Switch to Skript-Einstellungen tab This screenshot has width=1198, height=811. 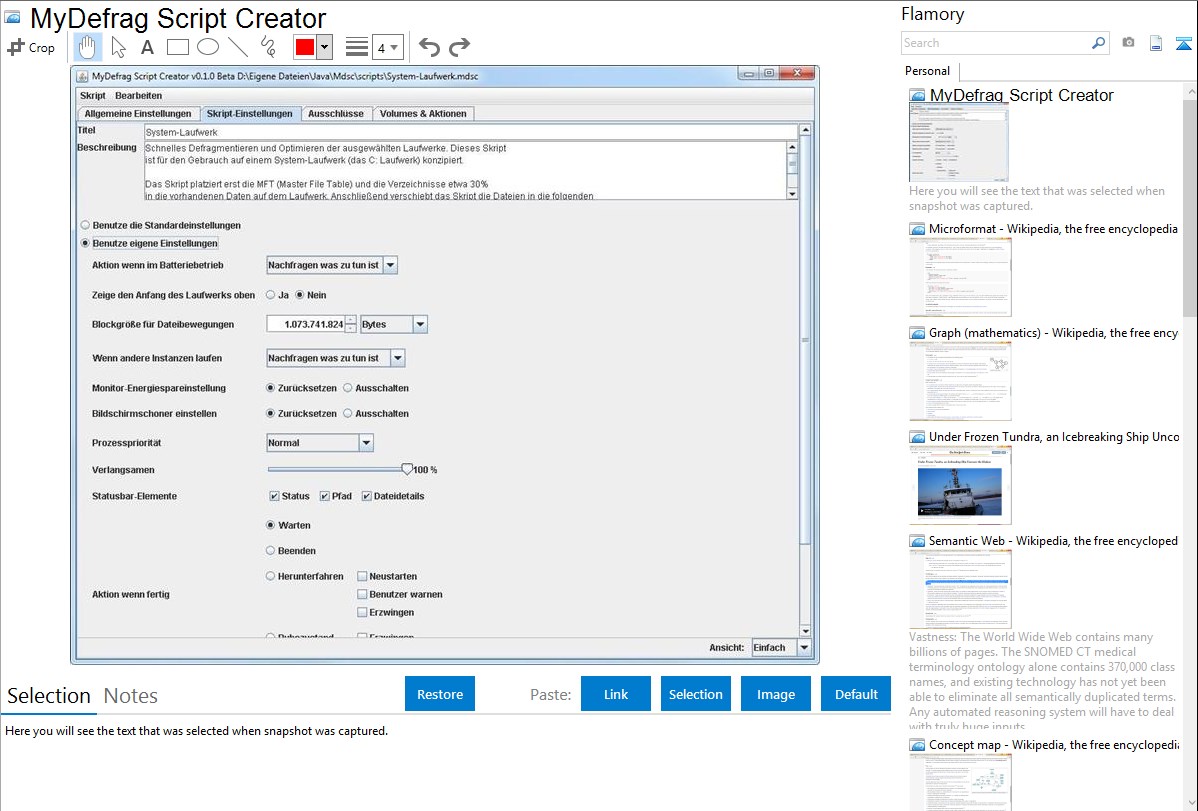click(x=249, y=114)
